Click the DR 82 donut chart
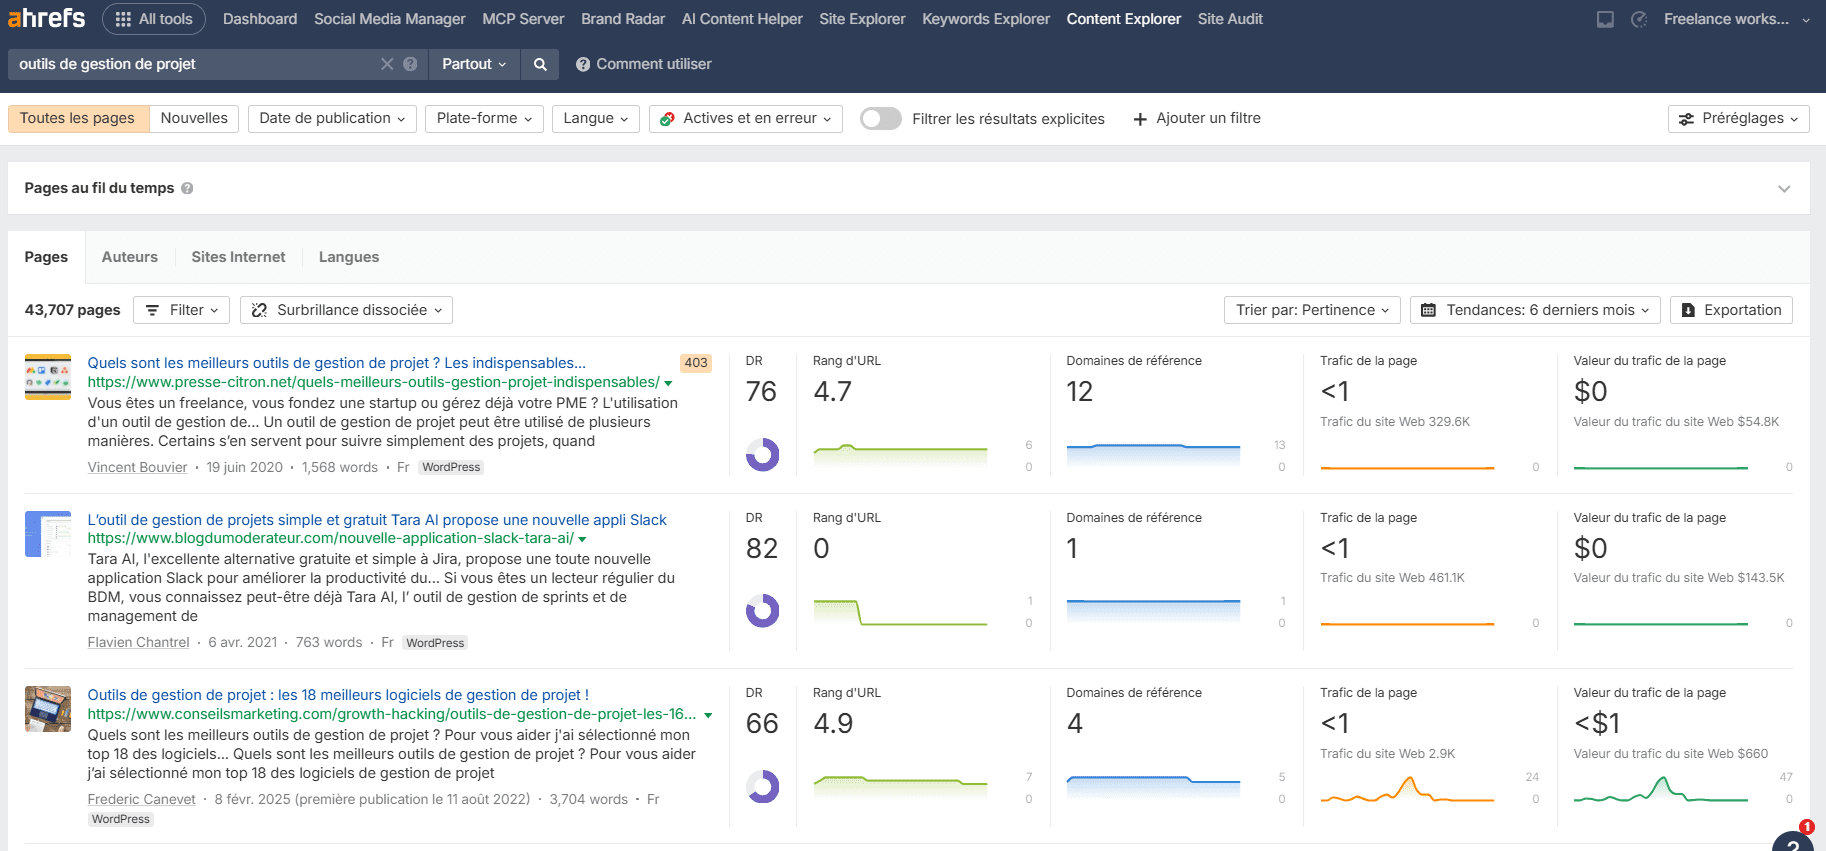The height and width of the screenshot is (851, 1826). pyautogui.click(x=762, y=611)
